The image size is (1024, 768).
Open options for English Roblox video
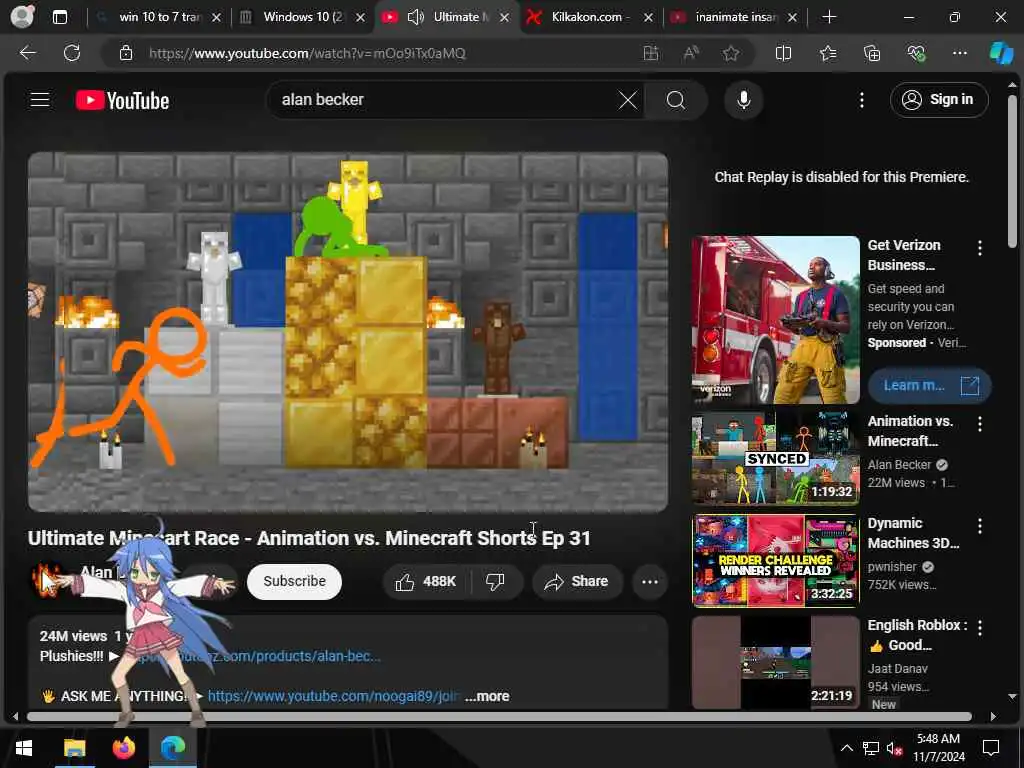980,628
